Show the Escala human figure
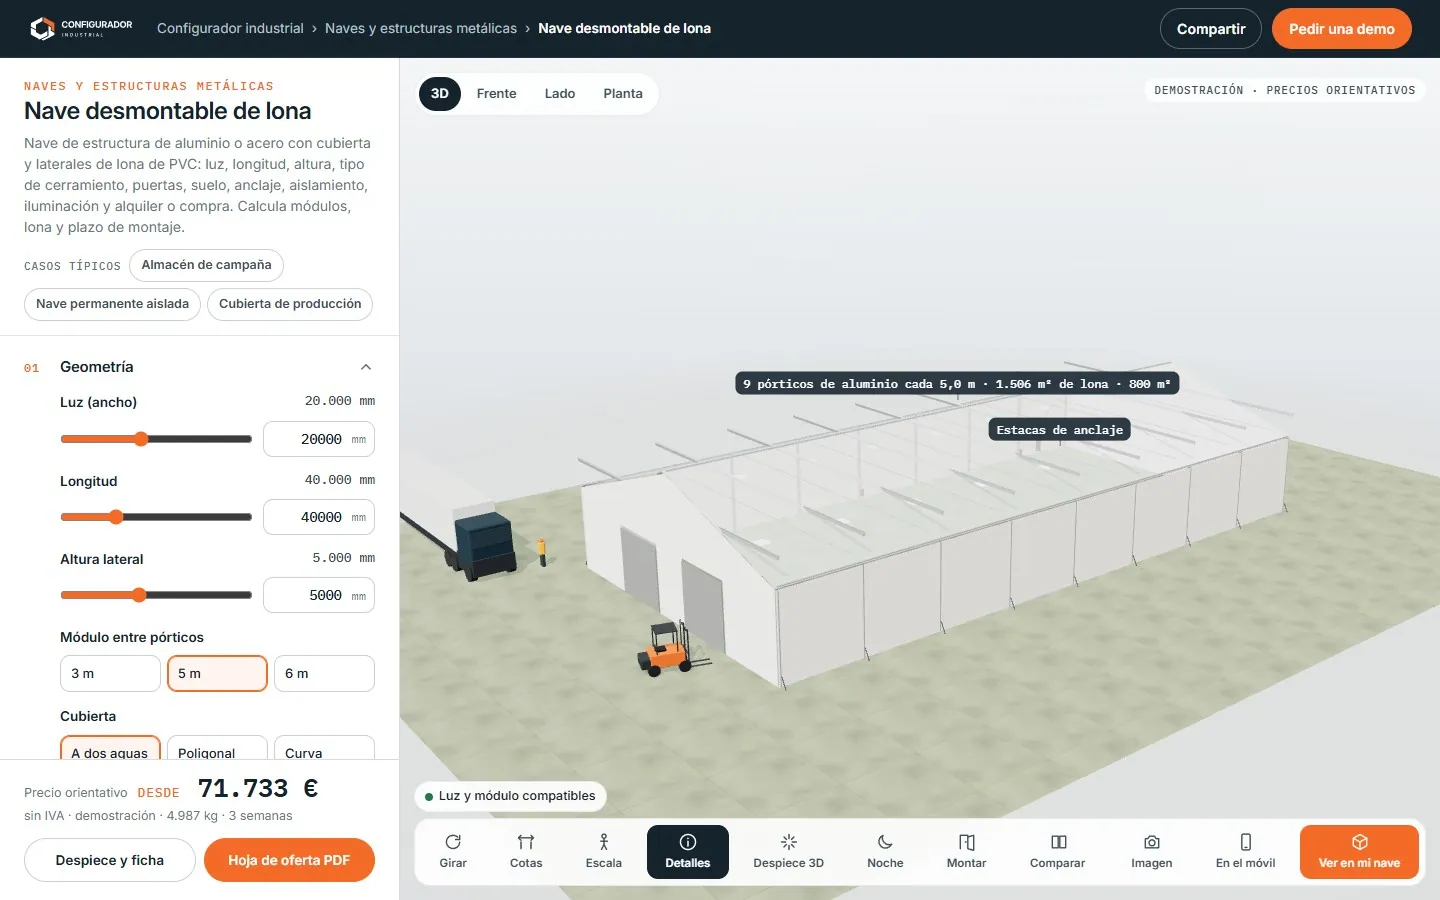Screen dimensions: 1440x900 604,852
